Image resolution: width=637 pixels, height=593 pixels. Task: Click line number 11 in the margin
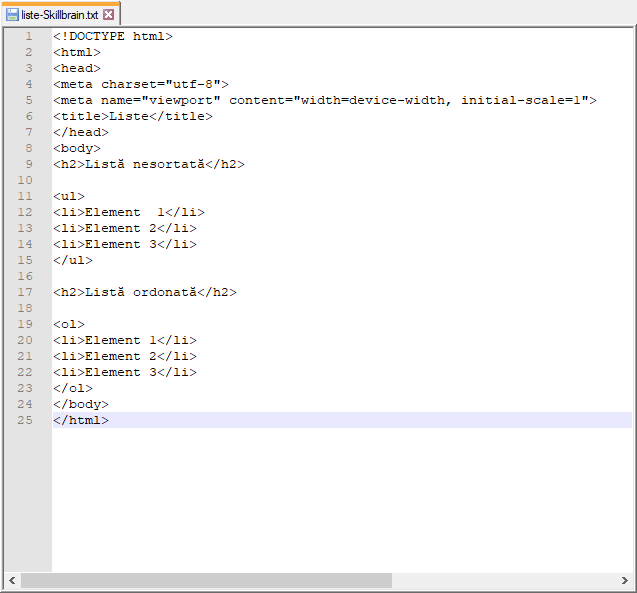coord(25,196)
